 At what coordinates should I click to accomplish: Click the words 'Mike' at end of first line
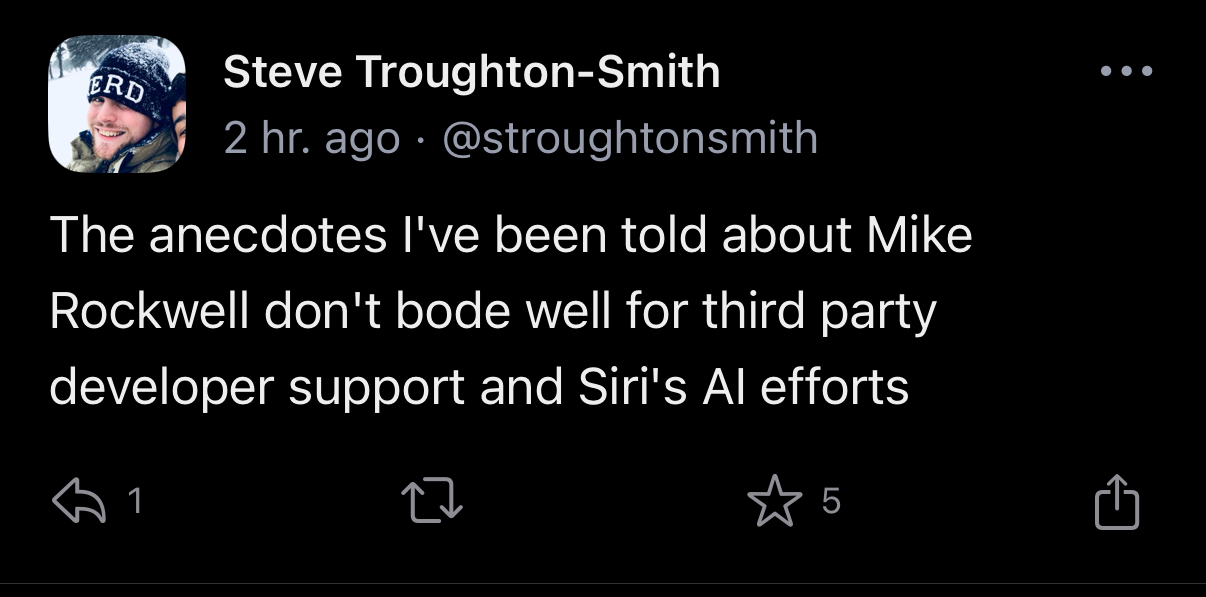[x=919, y=236]
